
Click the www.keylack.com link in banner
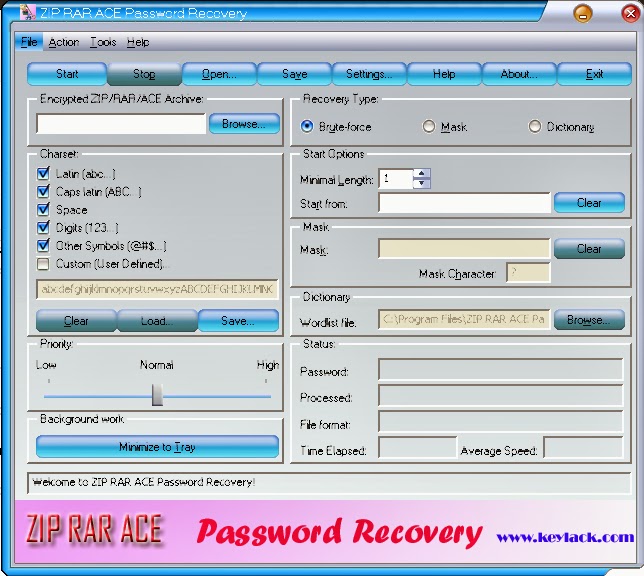[565, 537]
